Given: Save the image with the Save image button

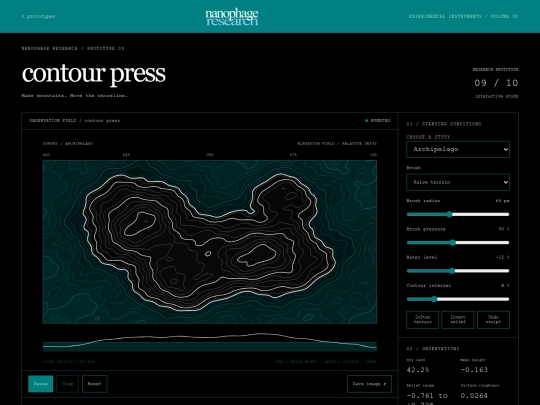Looking at the screenshot, I should coord(369,384).
